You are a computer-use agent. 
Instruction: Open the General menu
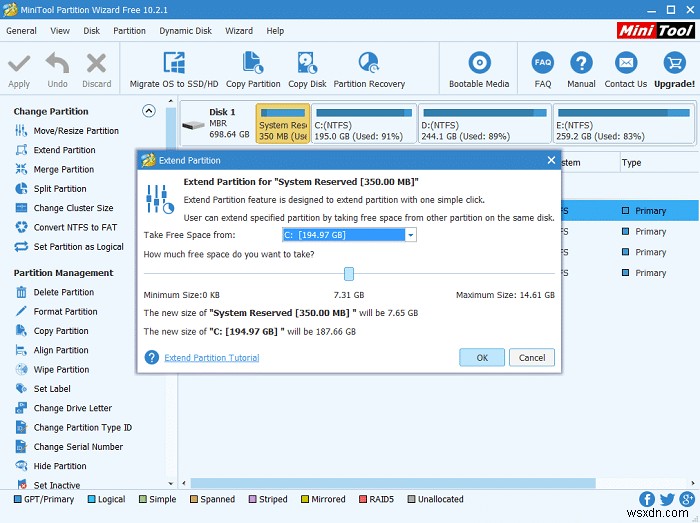(21, 31)
